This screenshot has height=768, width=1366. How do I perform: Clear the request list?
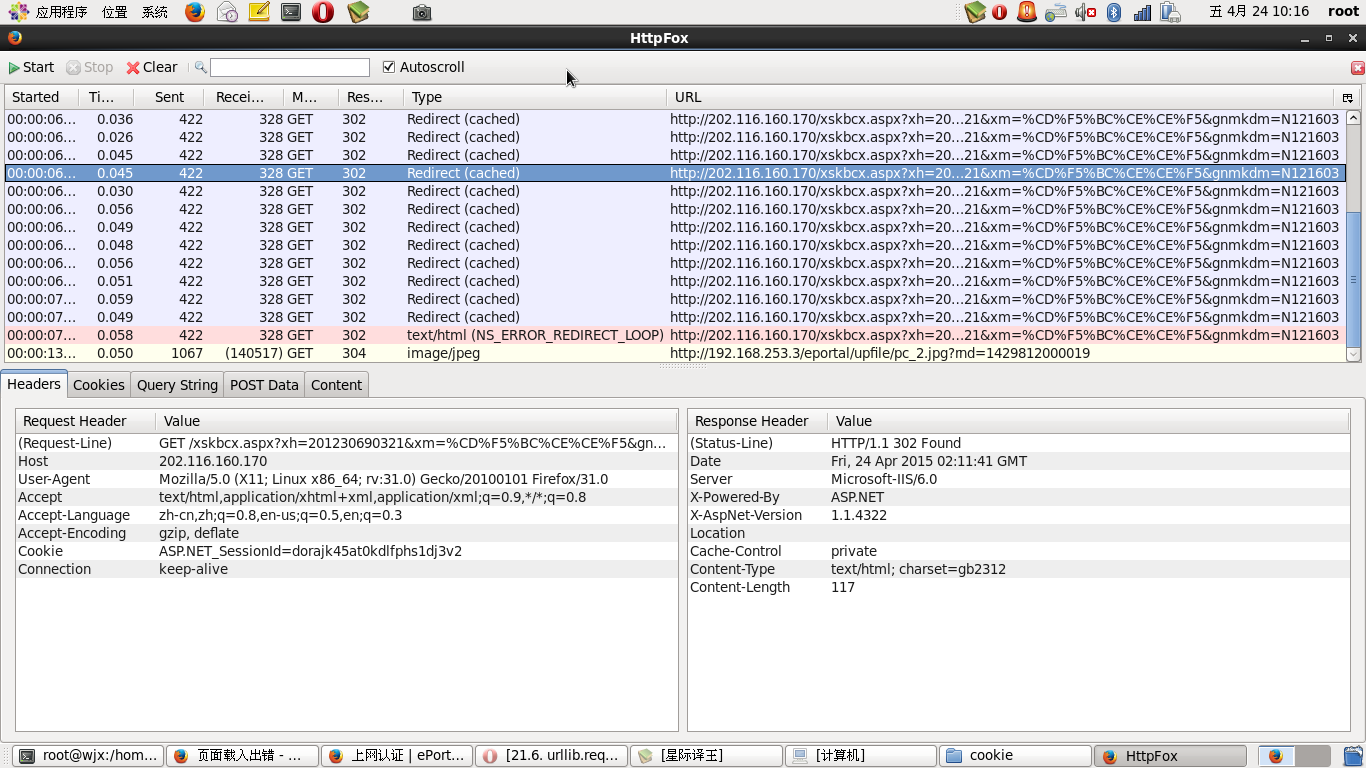(152, 67)
